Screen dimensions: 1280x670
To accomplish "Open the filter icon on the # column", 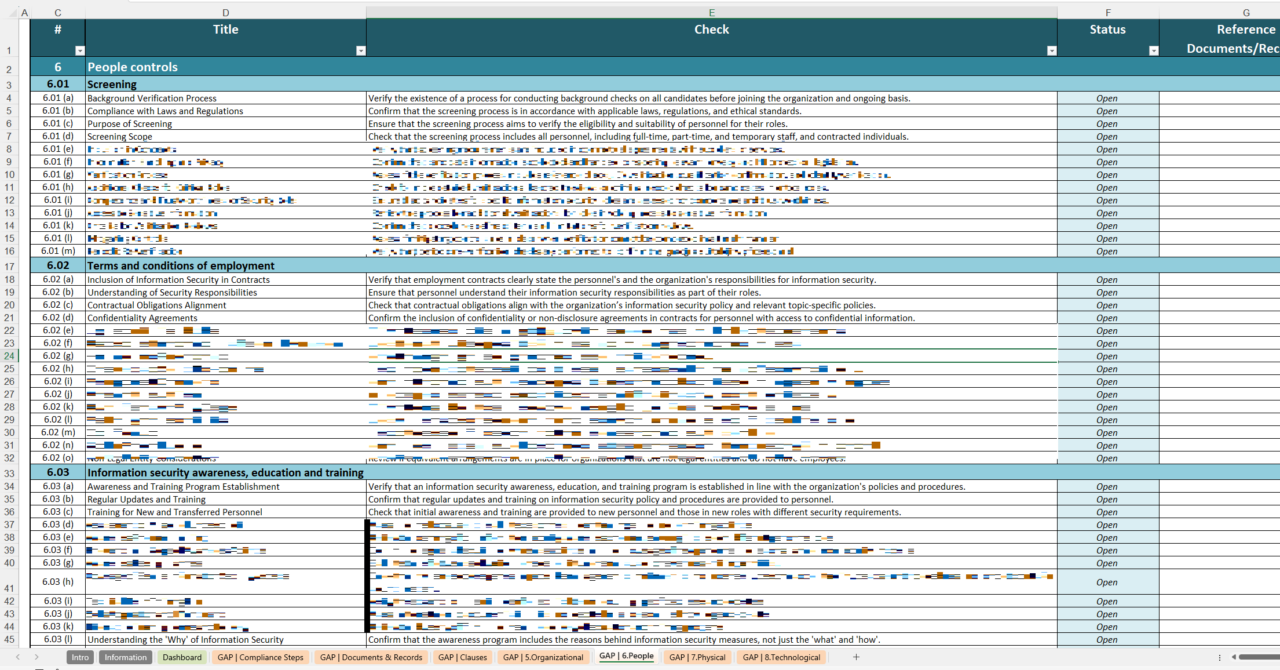I will [x=79, y=48].
